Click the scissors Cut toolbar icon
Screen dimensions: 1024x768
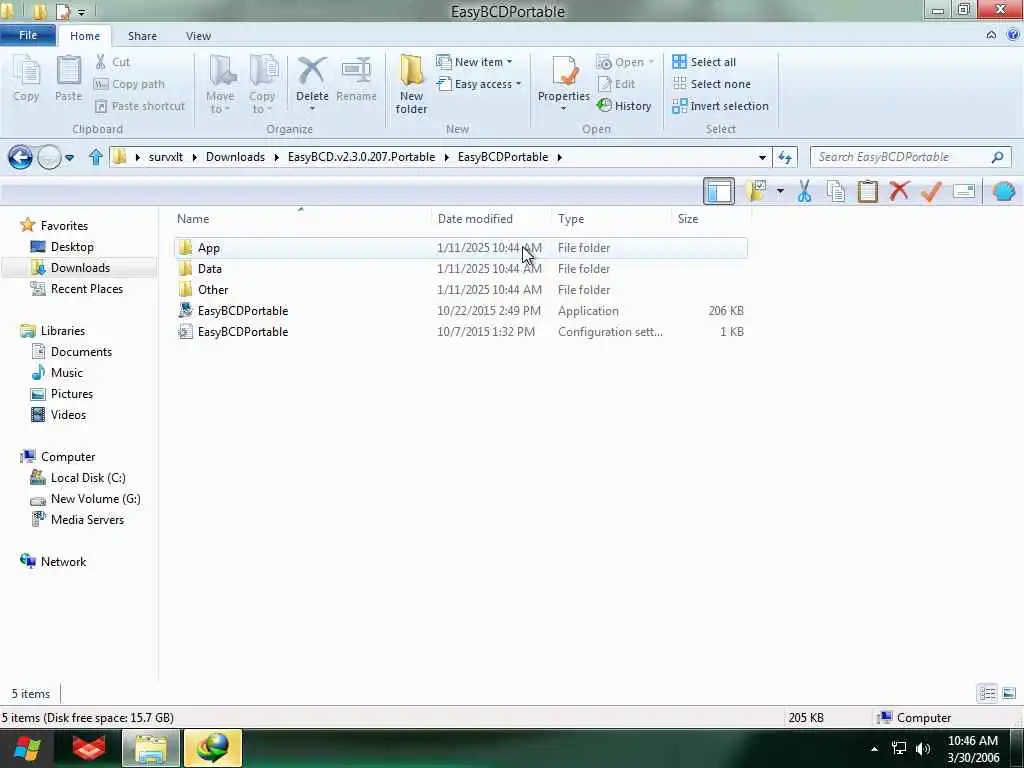(x=805, y=191)
